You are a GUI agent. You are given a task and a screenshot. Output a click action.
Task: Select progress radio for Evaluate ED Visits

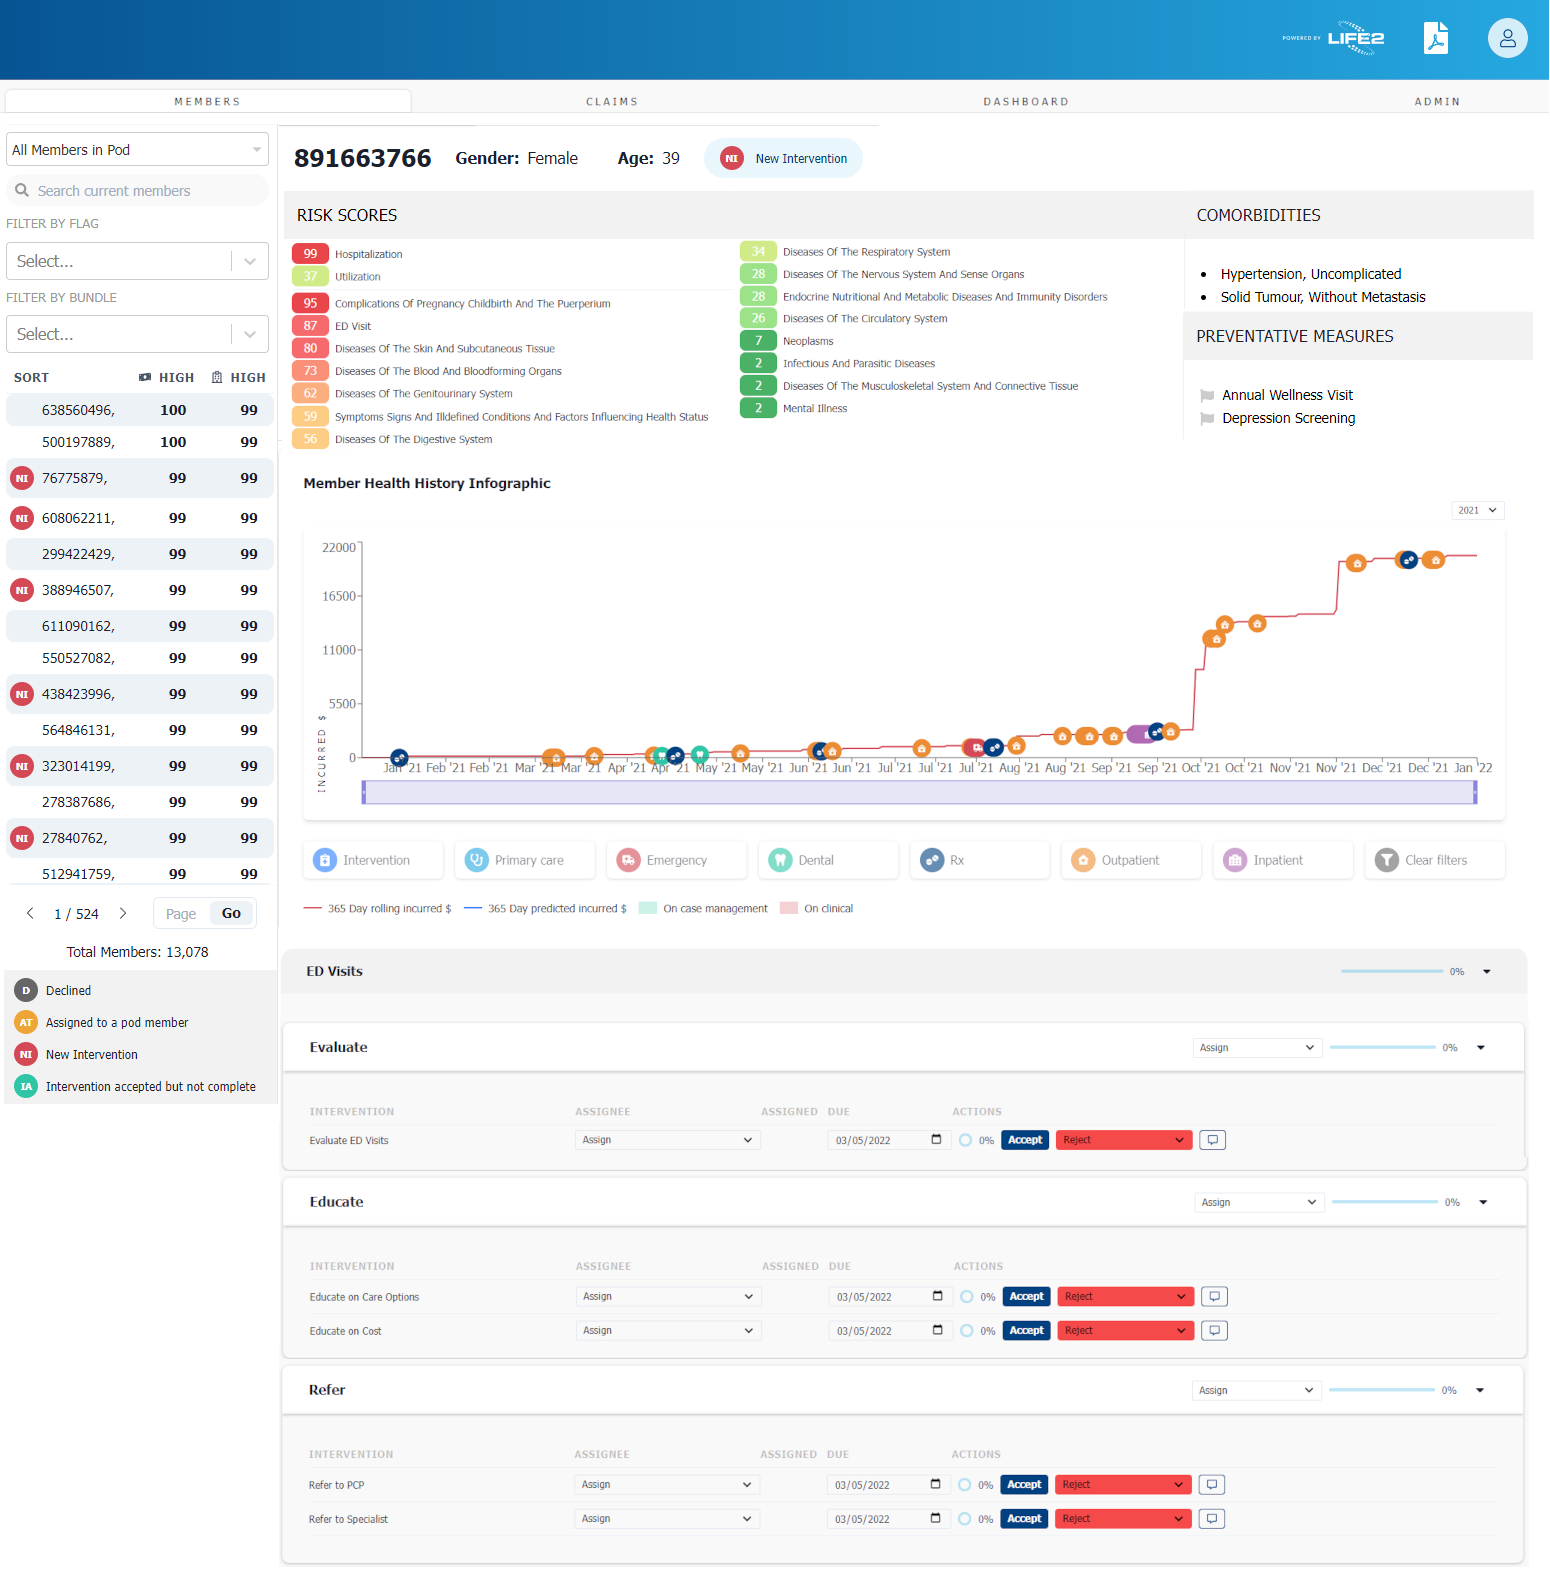pyautogui.click(x=965, y=1140)
